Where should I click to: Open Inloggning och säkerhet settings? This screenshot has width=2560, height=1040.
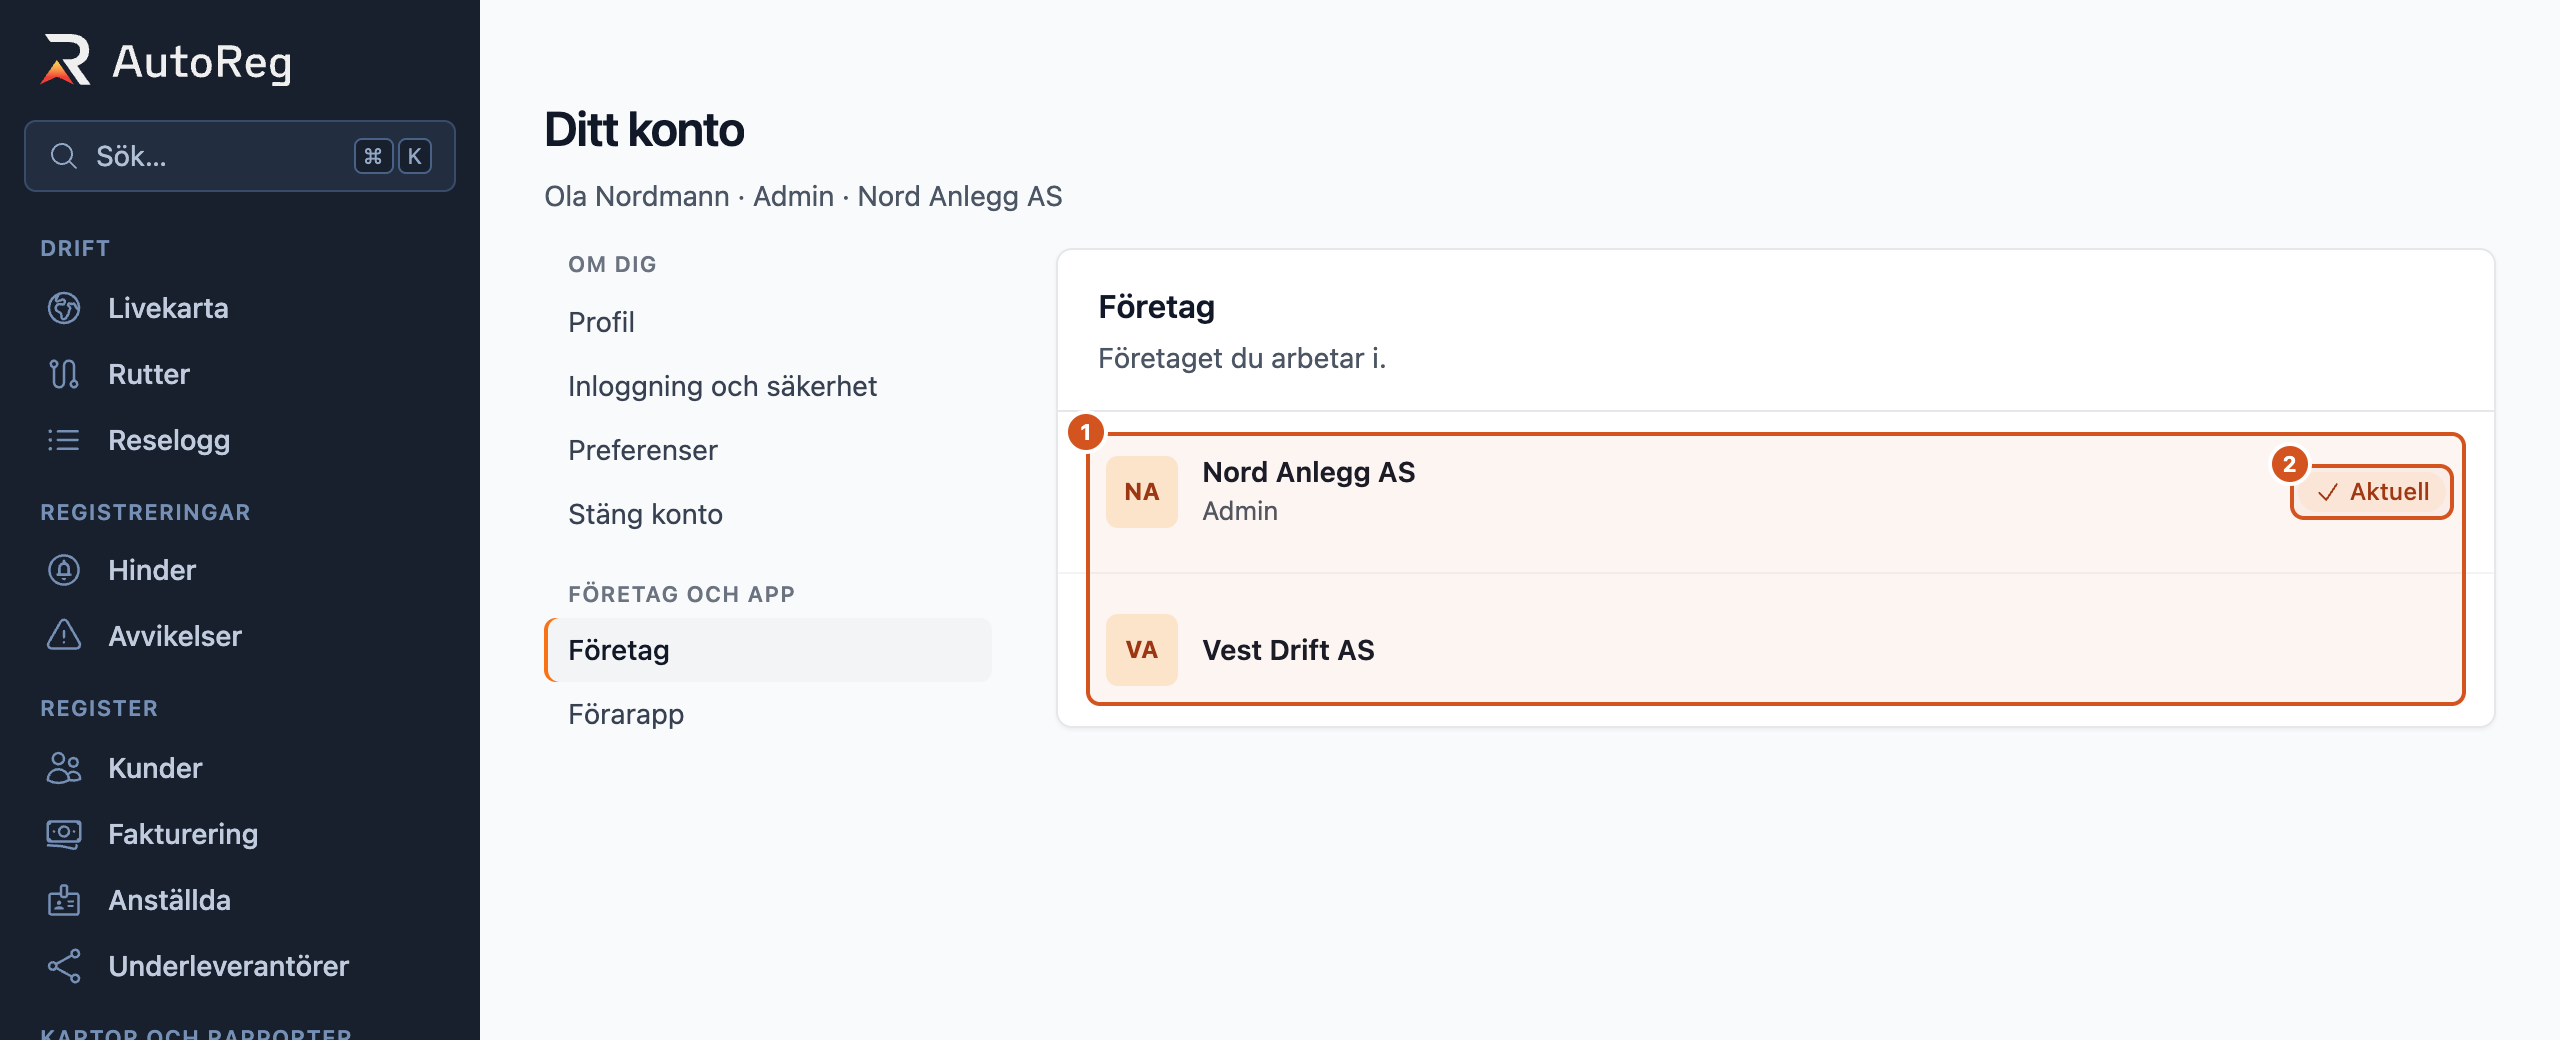(768, 386)
